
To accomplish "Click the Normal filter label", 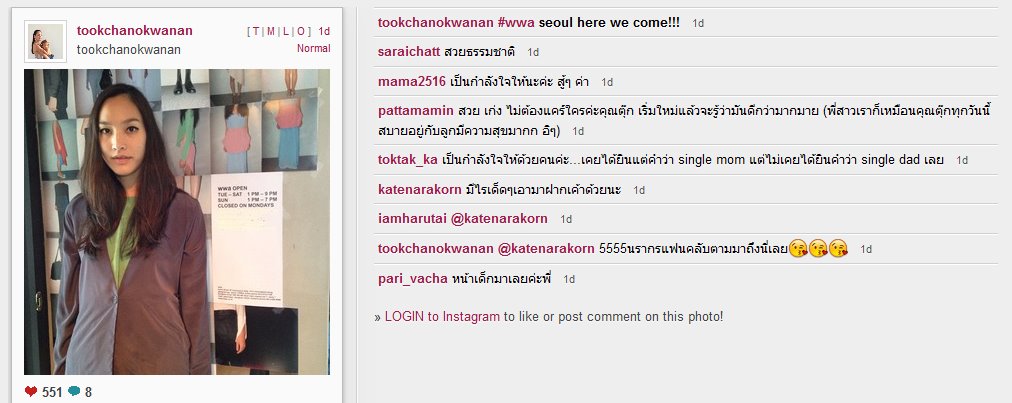I will 314,48.
